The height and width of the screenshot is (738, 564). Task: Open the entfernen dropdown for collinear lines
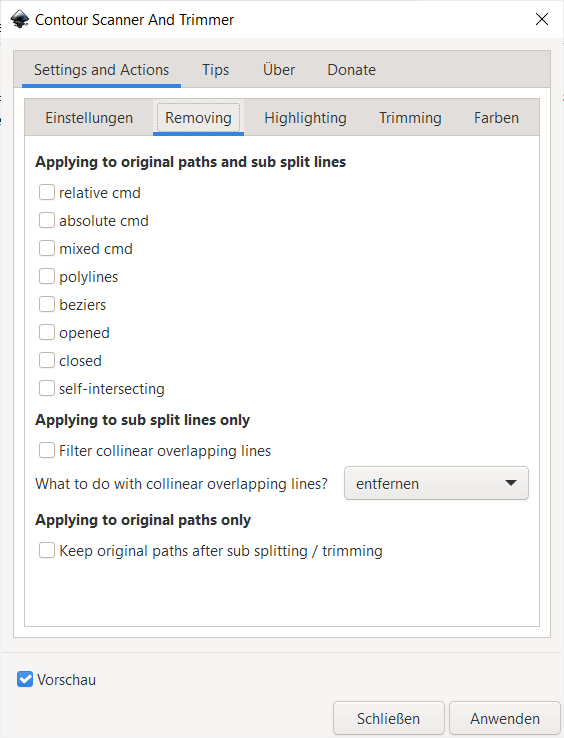436,483
